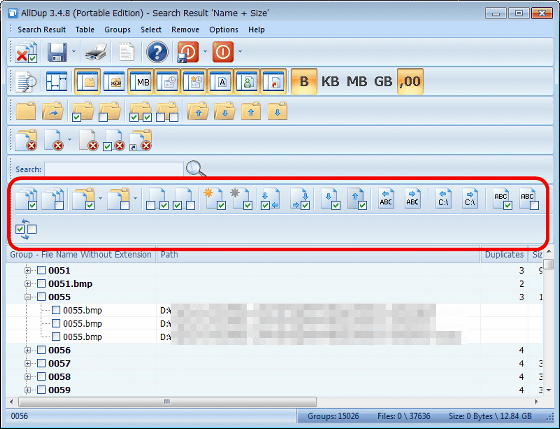Screen dimensions: 560x429
Task: Sort by Group - File Name Without Extension header
Action: (81, 255)
